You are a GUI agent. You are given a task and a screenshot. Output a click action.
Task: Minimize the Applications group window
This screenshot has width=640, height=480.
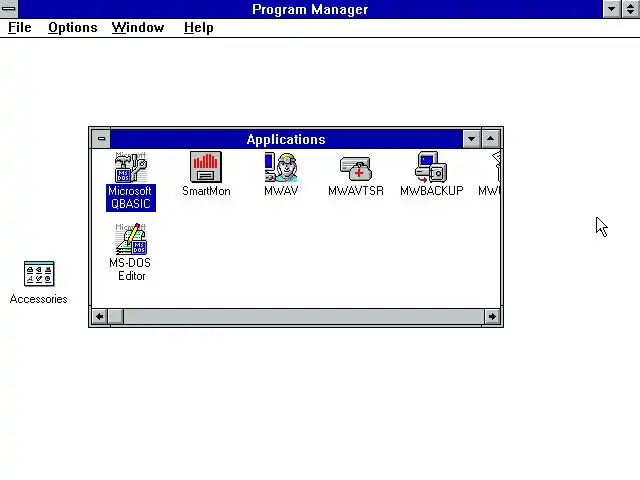[x=471, y=139]
